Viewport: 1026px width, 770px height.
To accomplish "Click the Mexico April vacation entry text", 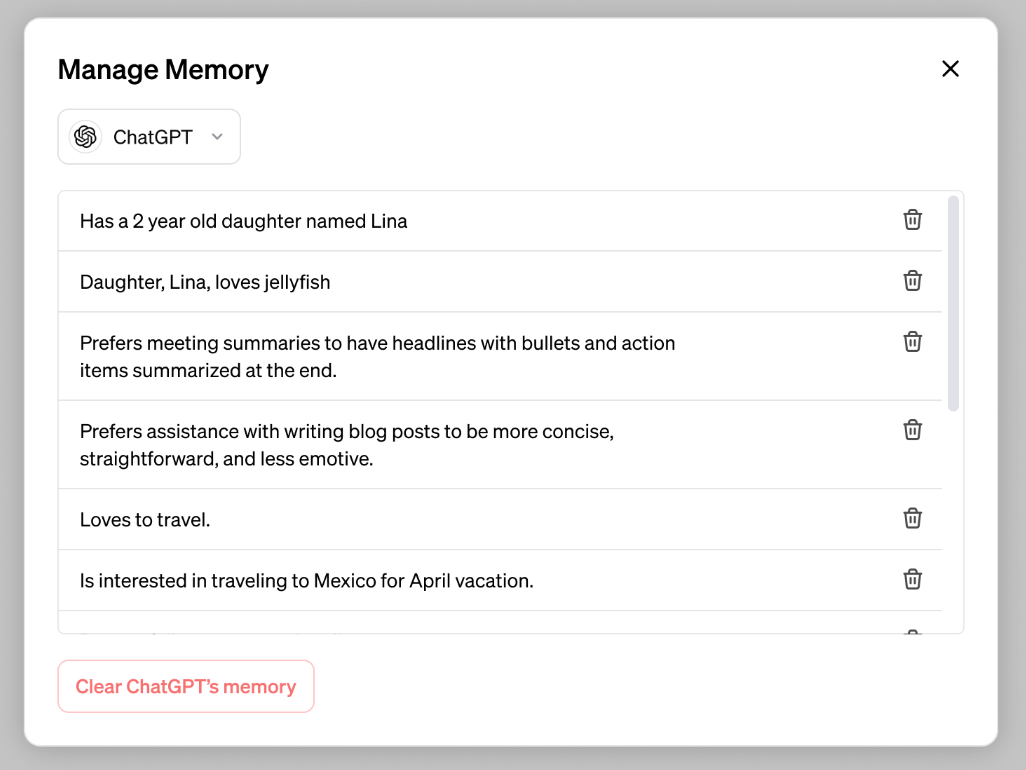I will tap(306, 581).
